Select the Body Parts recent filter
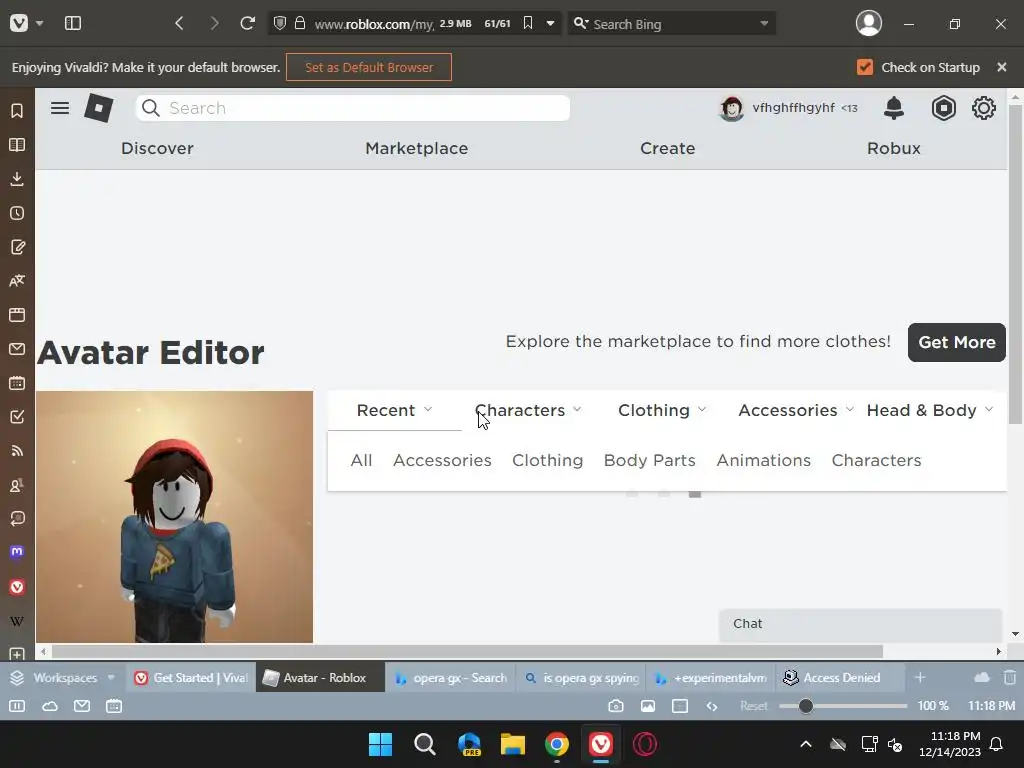 tap(650, 460)
